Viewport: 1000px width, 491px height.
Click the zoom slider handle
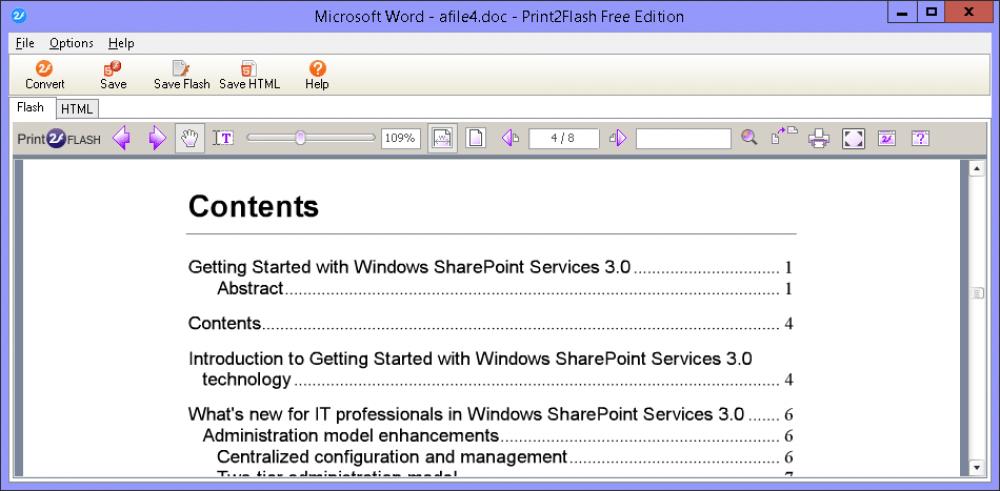[300, 138]
